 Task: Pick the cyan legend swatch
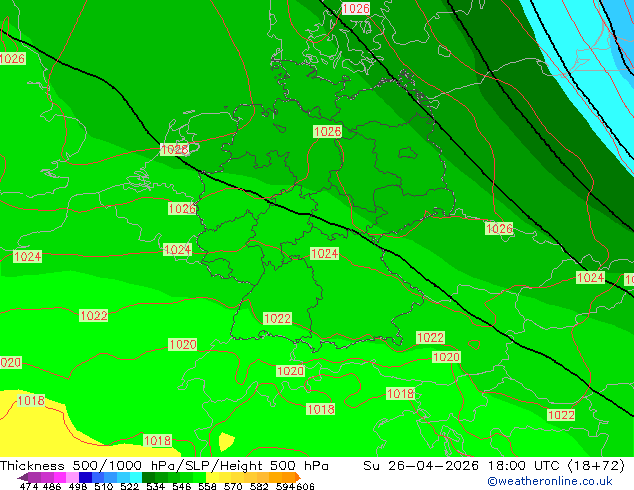pyautogui.click(x=136, y=477)
